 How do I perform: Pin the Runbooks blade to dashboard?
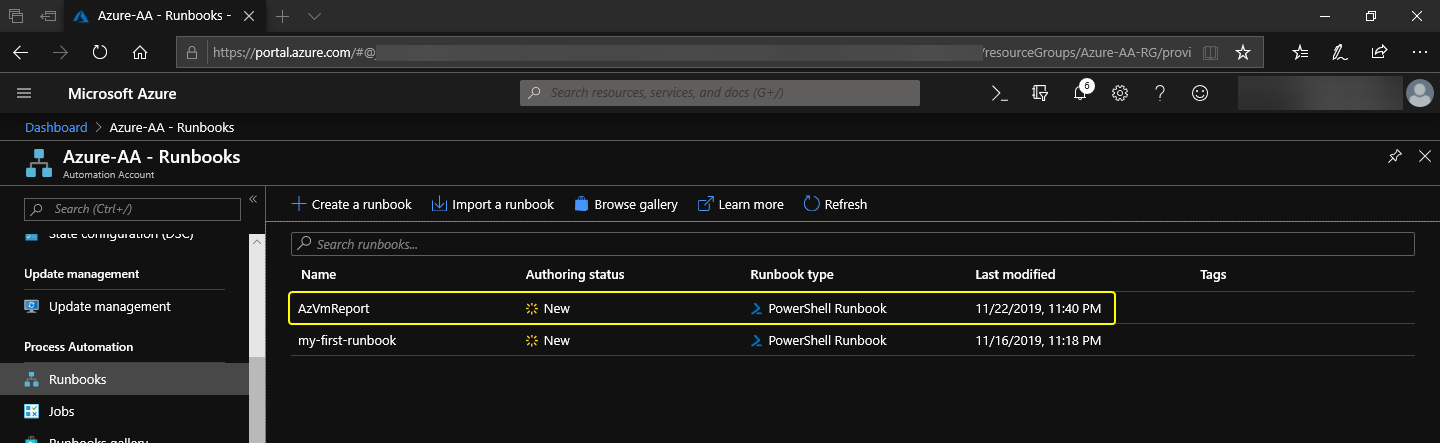(1395, 157)
